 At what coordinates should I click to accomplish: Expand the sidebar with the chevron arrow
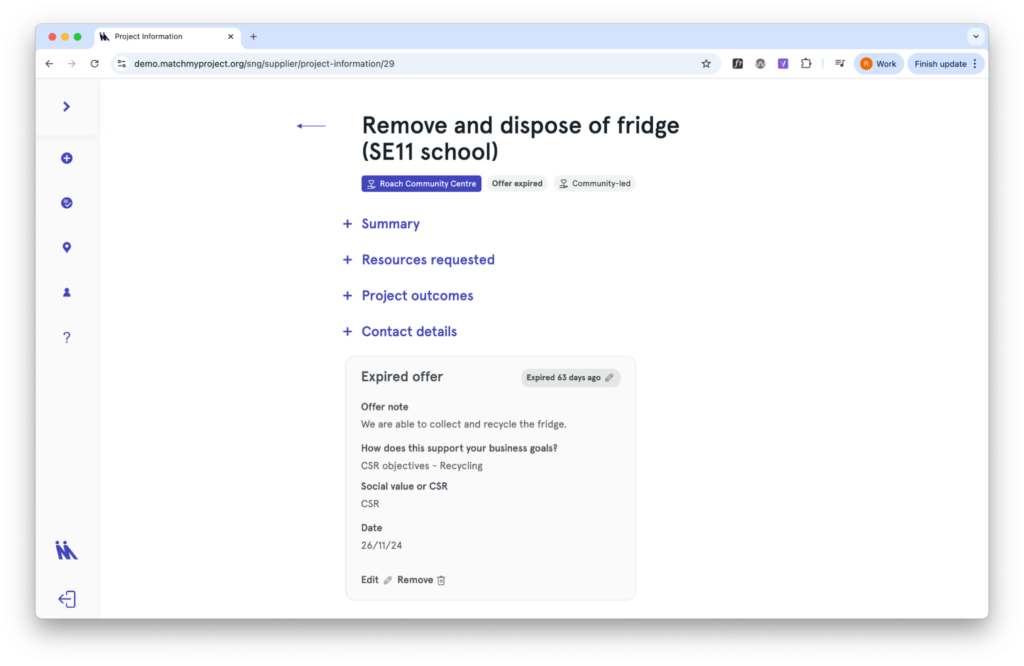67,107
